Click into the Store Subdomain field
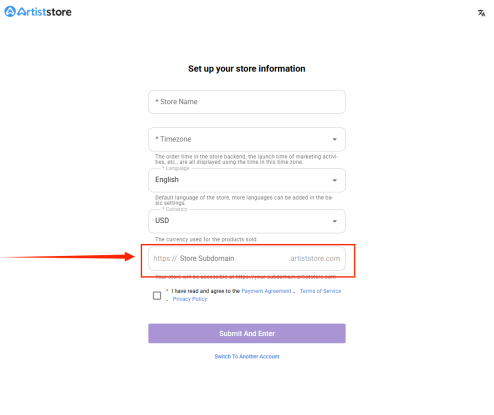The width and height of the screenshot is (494, 415). point(247,259)
